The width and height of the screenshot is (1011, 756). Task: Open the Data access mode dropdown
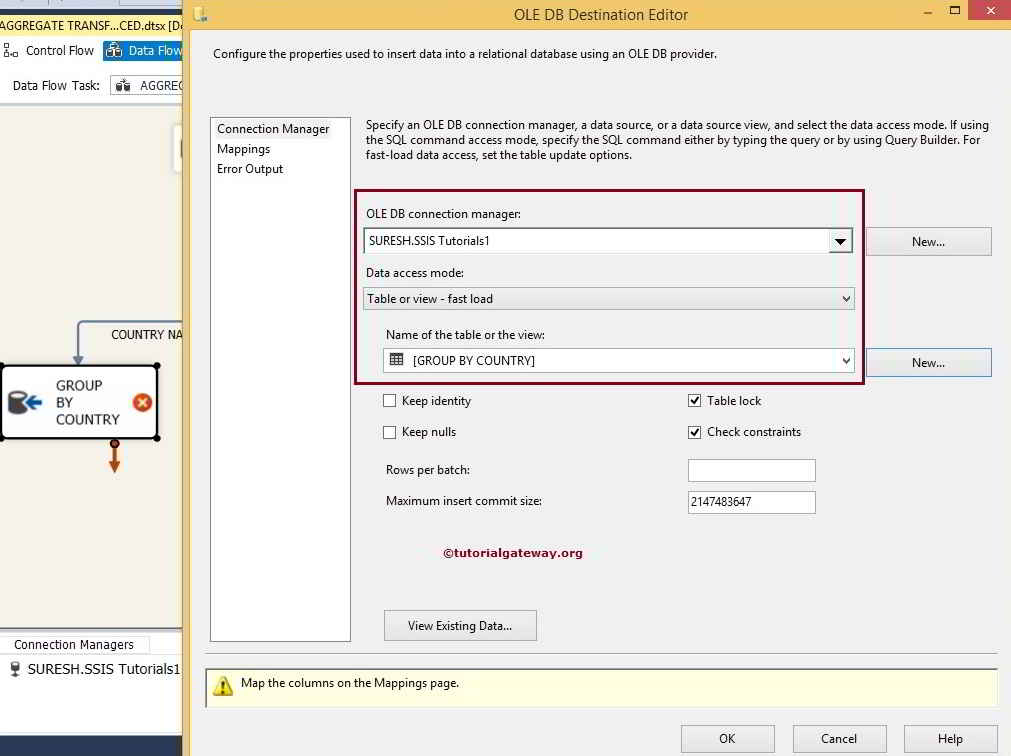[847, 298]
